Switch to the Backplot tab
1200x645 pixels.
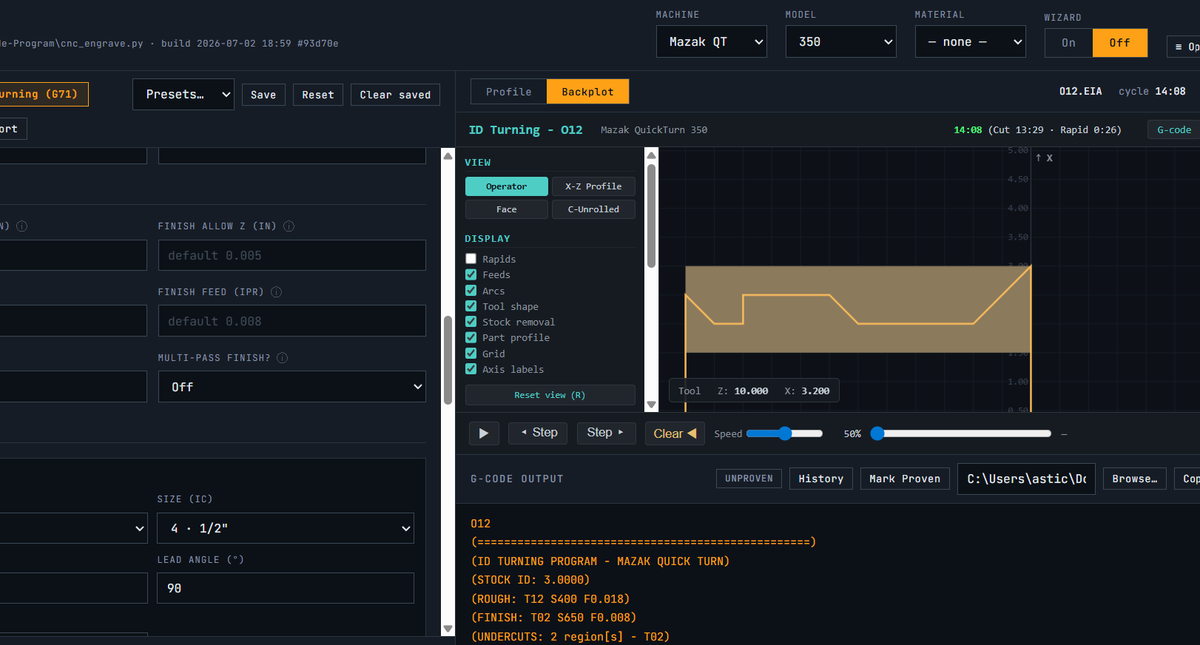click(588, 91)
